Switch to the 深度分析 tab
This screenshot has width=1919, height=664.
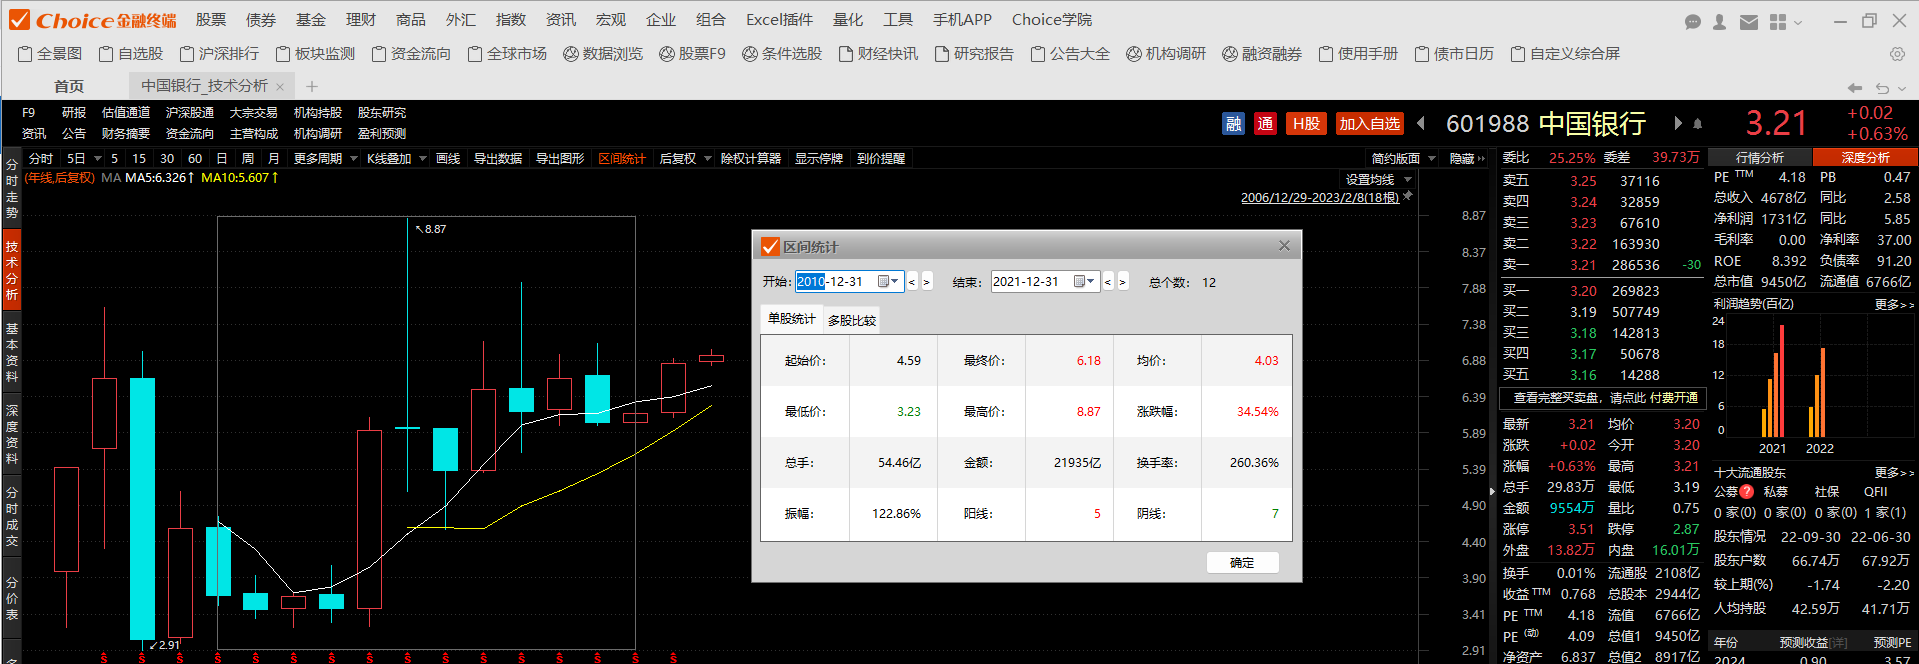pos(1866,158)
